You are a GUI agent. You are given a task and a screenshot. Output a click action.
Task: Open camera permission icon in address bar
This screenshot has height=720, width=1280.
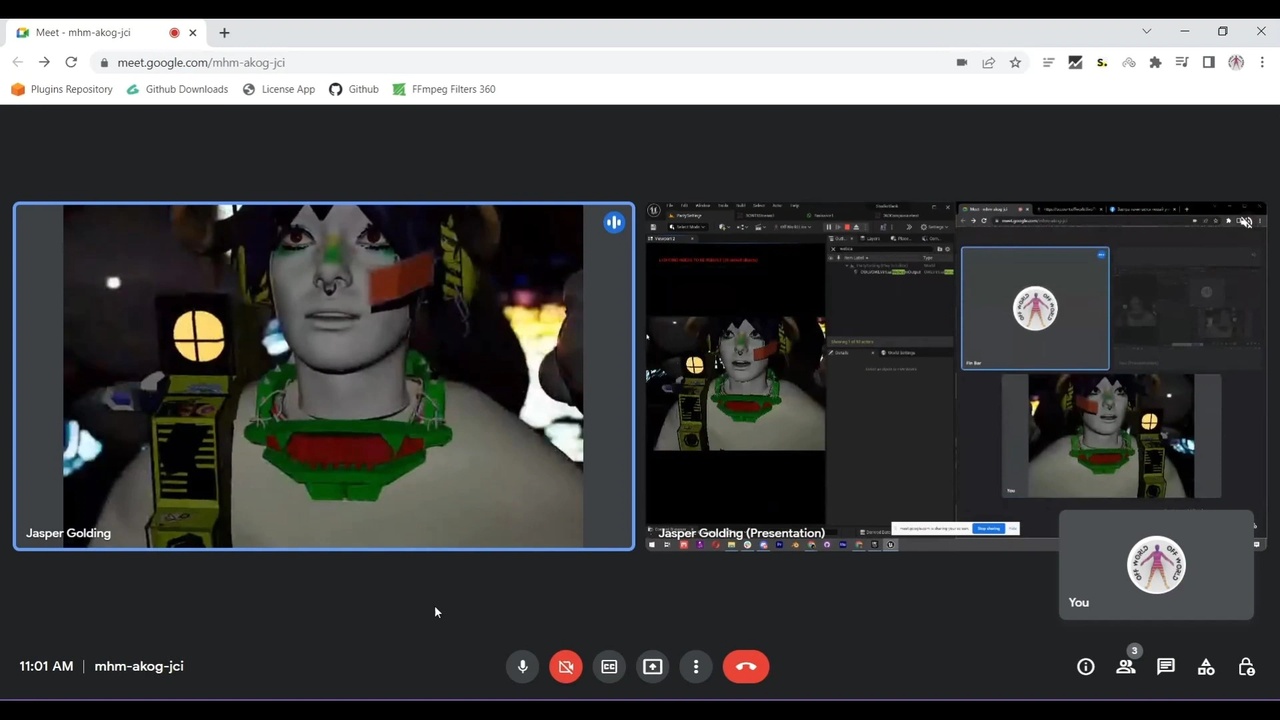coord(961,62)
